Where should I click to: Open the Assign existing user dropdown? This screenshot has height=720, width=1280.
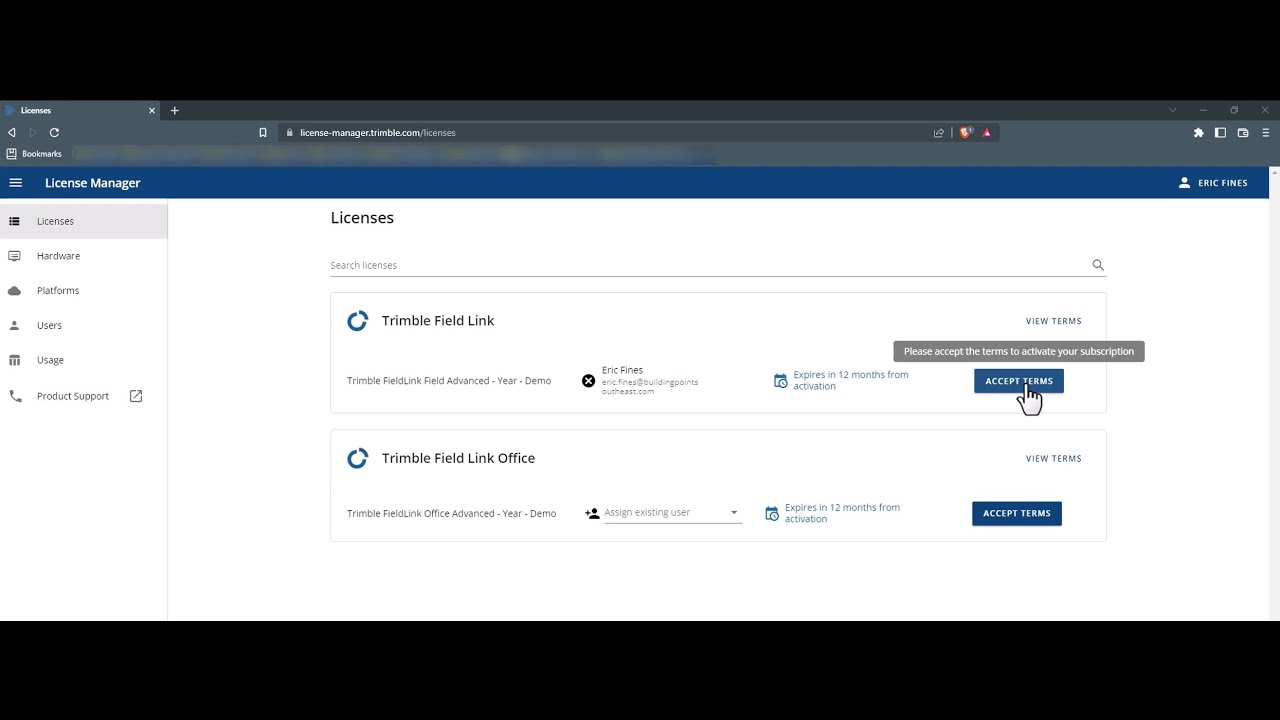(x=672, y=513)
